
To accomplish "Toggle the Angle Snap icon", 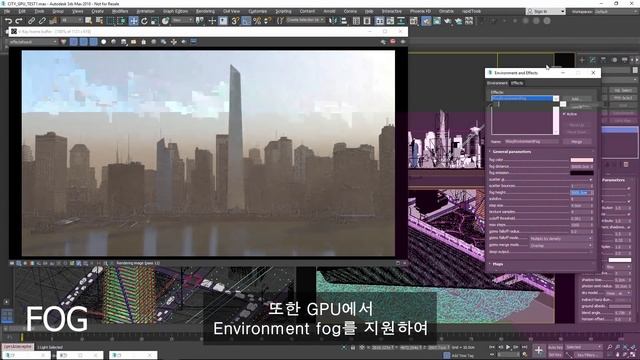I will [x=246, y=21].
